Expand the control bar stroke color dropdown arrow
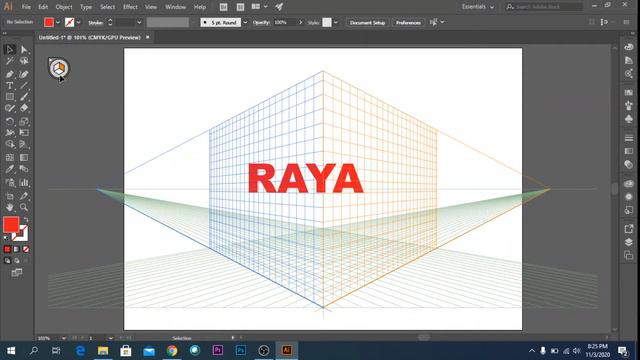640x360 pixels. coord(78,22)
